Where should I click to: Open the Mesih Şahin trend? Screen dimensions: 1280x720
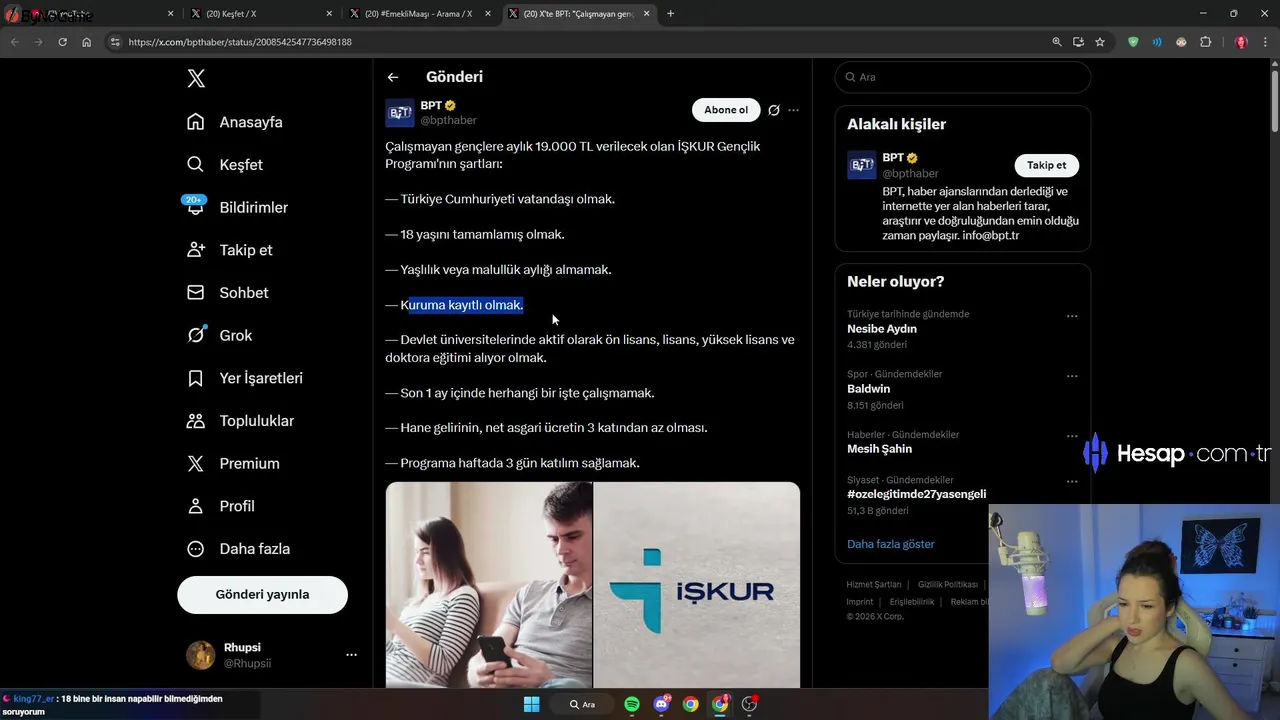(879, 449)
